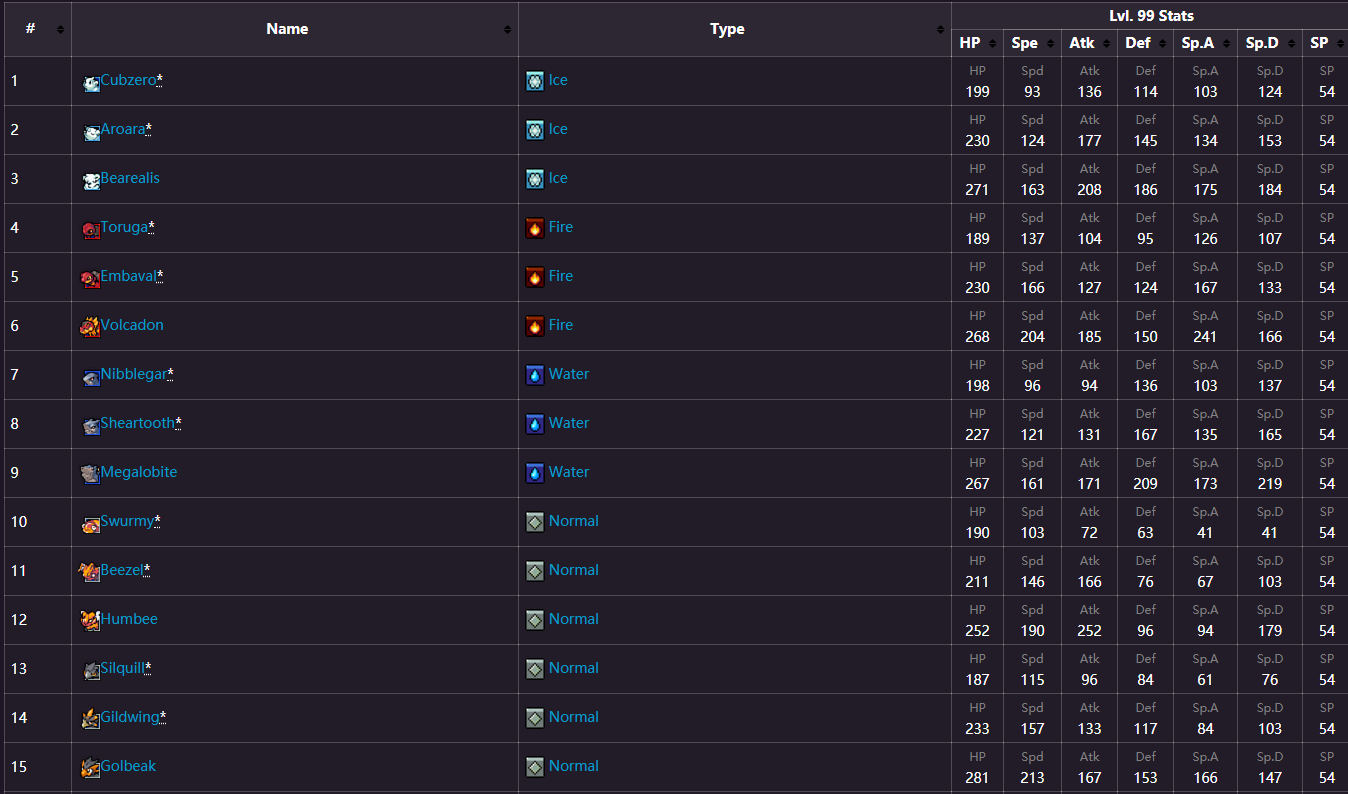Click the Golbeak sprite icon
This screenshot has width=1348, height=794.
pyautogui.click(x=90, y=768)
